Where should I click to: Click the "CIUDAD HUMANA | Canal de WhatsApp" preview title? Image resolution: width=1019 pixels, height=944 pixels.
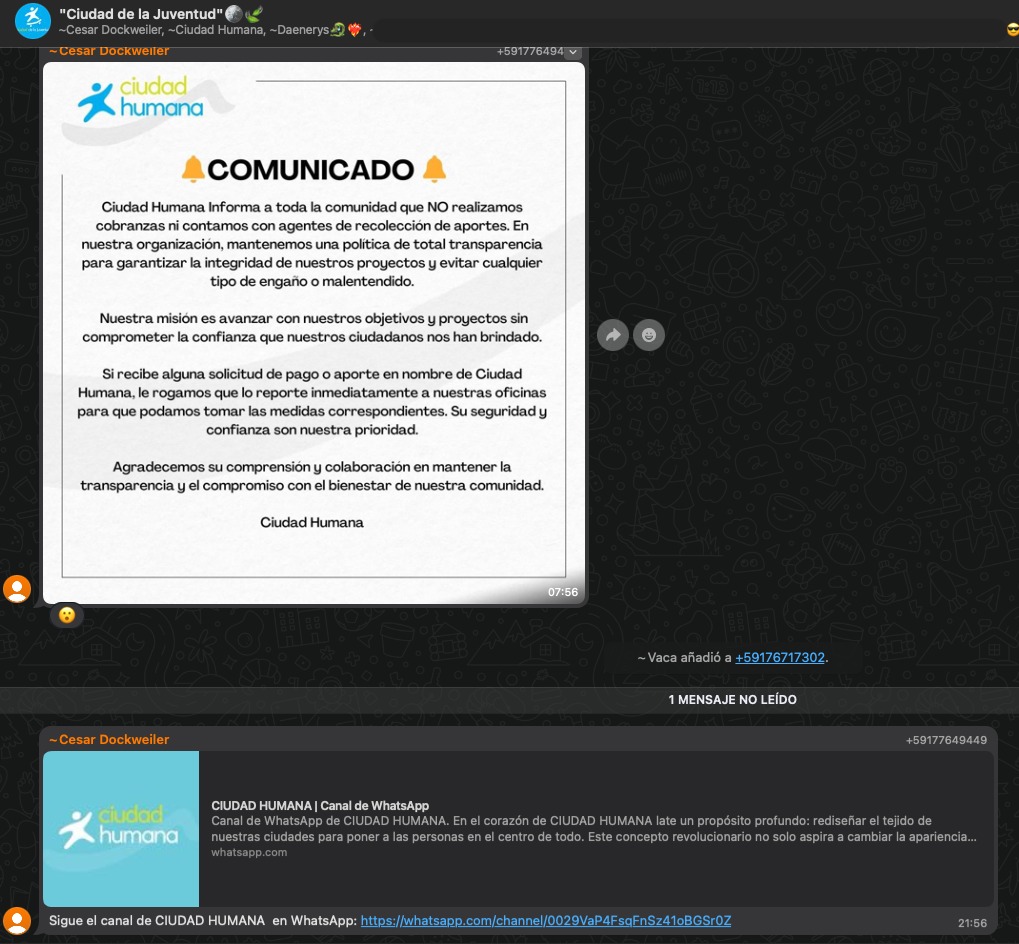(320, 805)
